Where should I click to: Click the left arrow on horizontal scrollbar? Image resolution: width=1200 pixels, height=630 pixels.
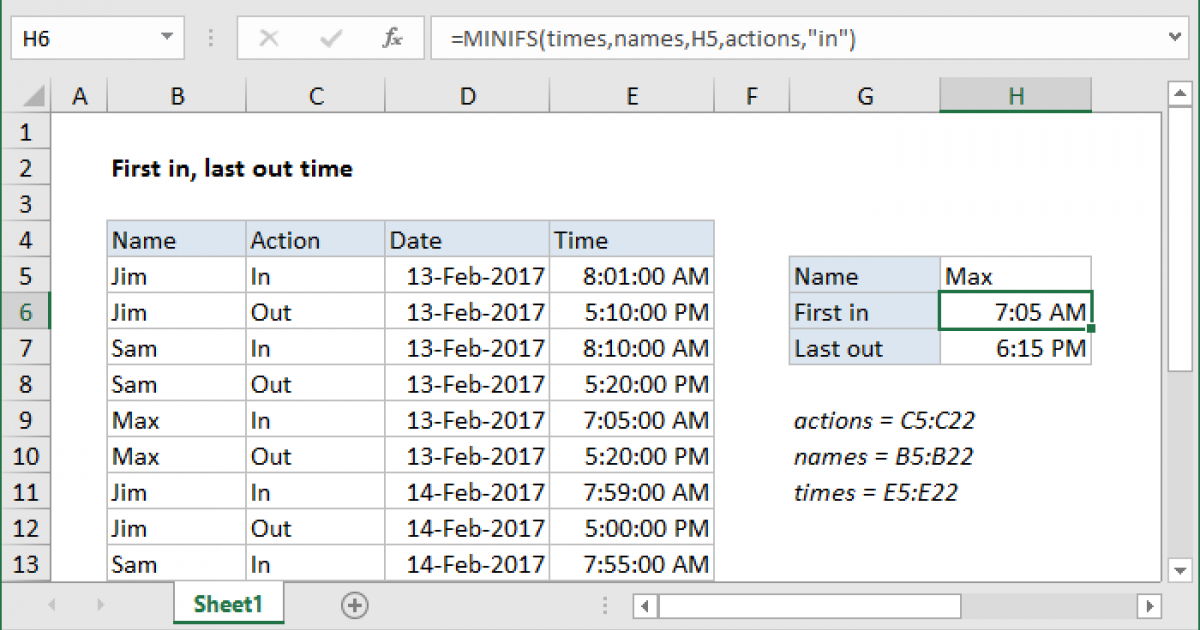(x=647, y=606)
